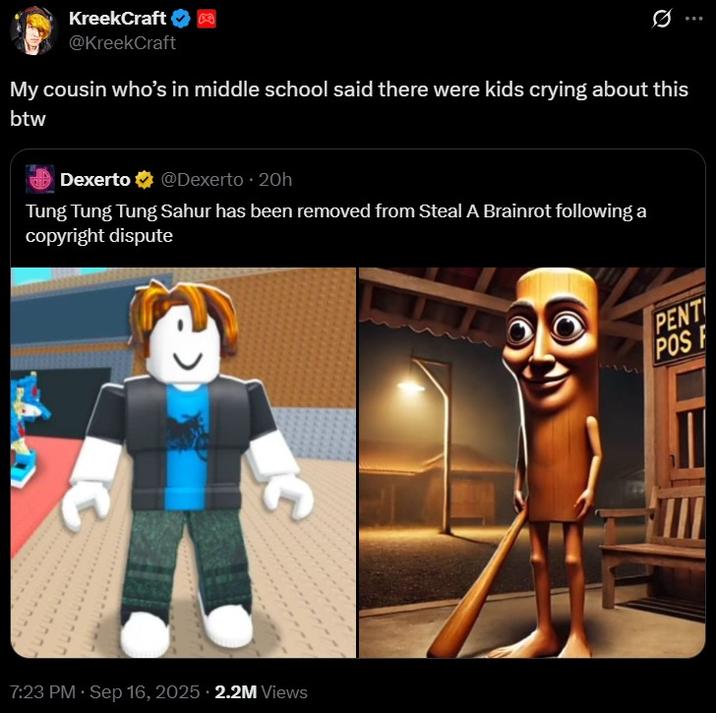Open the Grok explain-post icon
Screen dimensions: 716x713
click(x=659, y=19)
